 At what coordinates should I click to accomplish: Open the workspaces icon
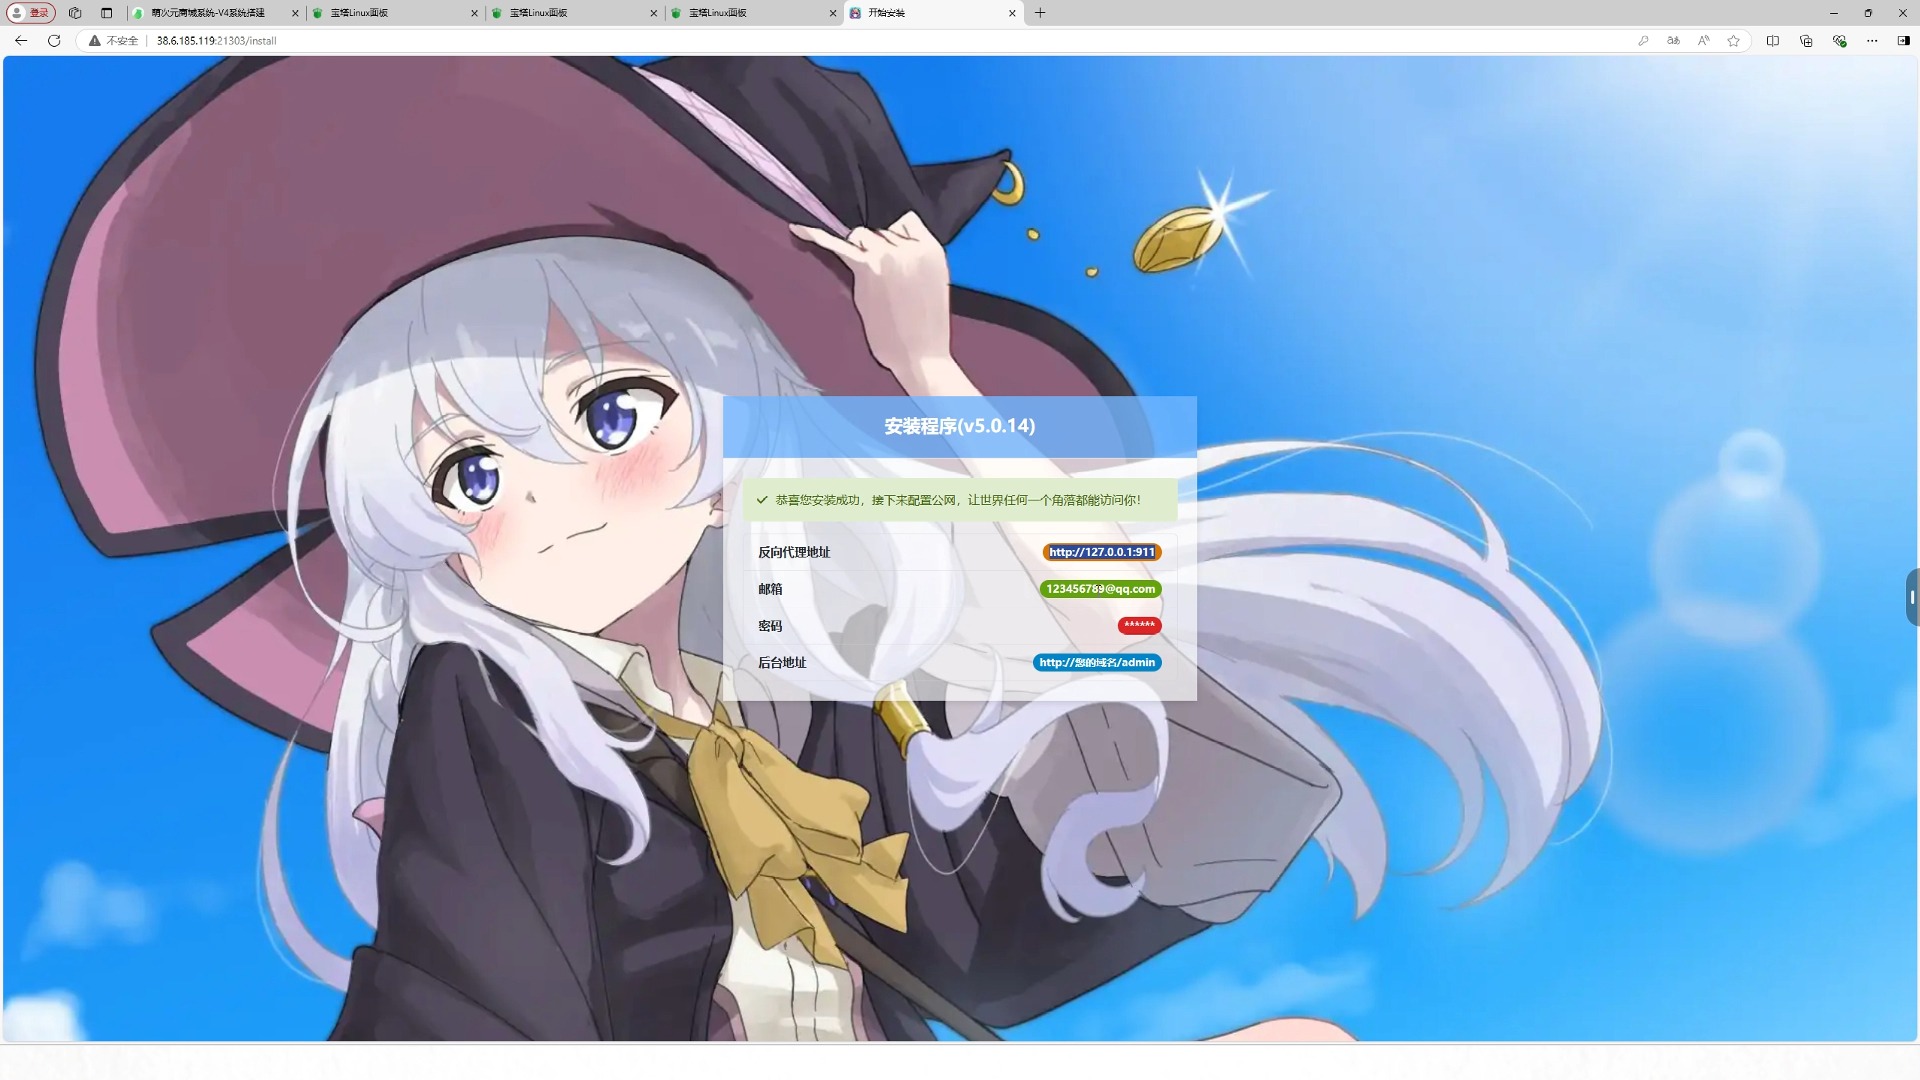75,13
